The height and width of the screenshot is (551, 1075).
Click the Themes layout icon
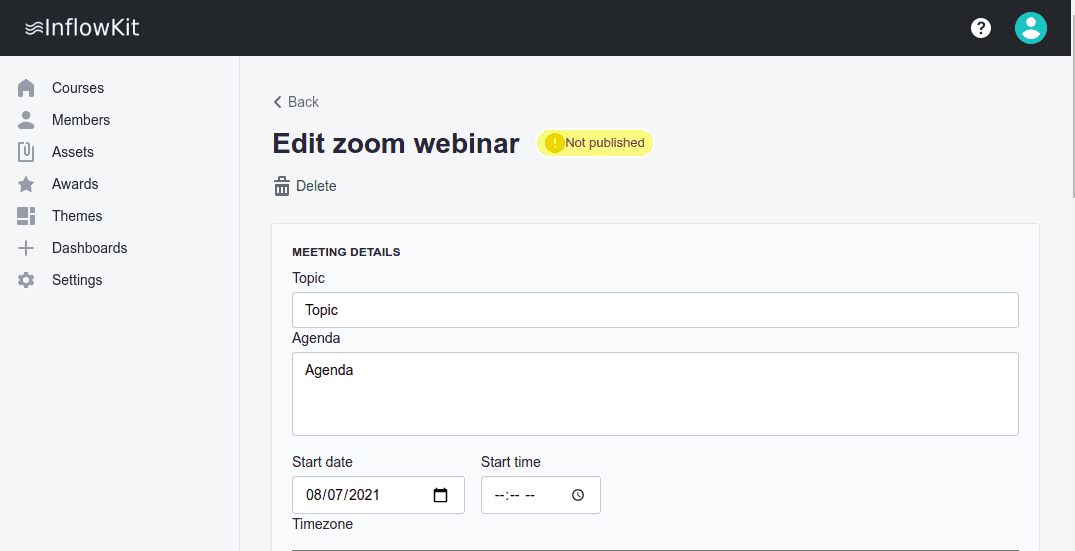[x=26, y=216]
